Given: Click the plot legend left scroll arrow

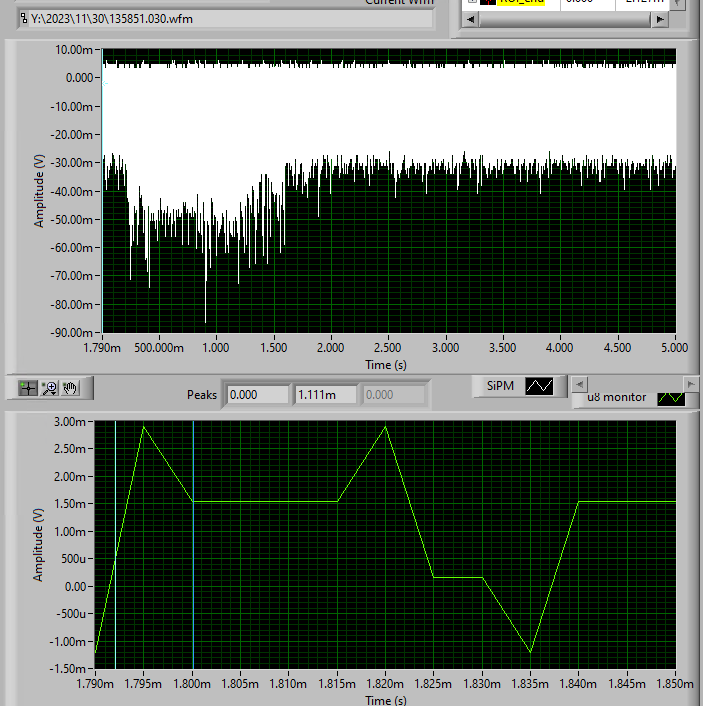Looking at the screenshot, I should click(x=580, y=385).
